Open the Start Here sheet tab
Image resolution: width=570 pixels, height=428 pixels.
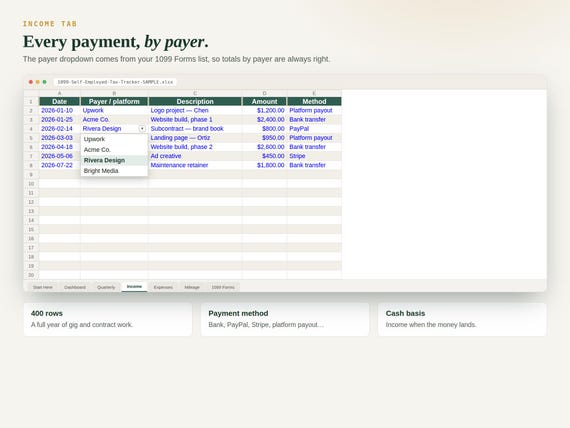click(43, 287)
